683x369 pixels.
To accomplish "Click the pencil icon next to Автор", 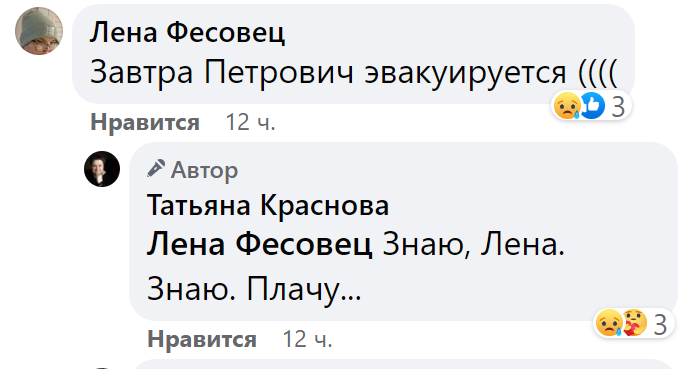I will (156, 169).
